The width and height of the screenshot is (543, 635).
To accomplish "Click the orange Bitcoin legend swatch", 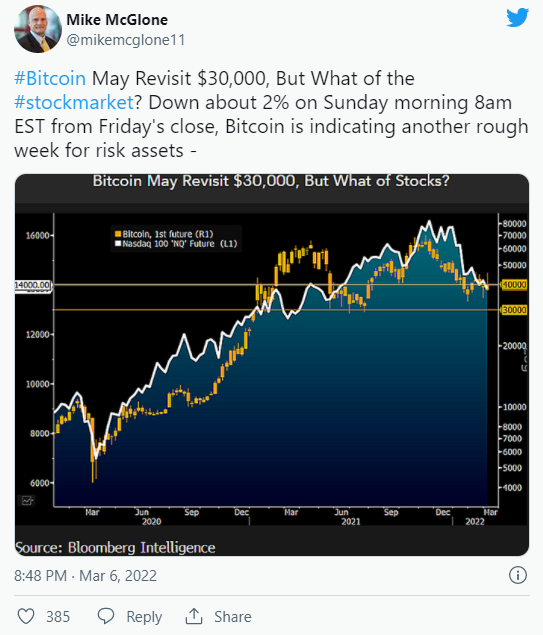I will tap(118, 234).
